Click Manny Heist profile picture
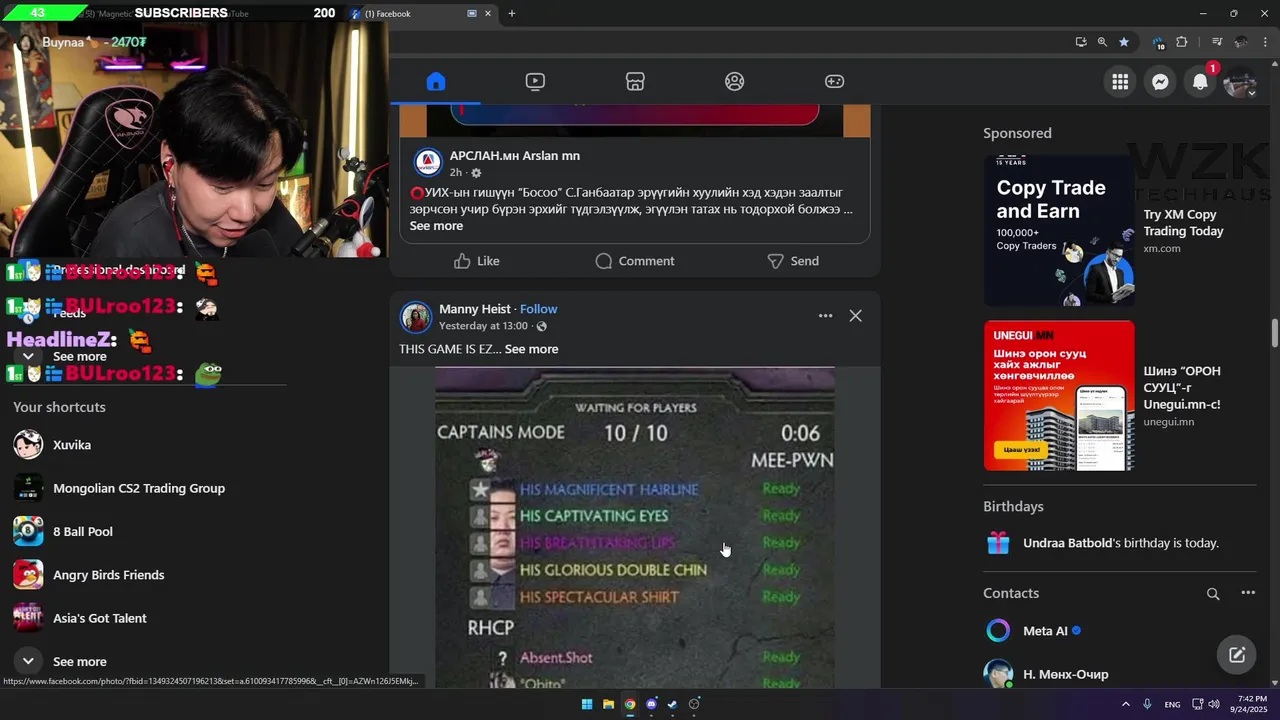The width and height of the screenshot is (1280, 720). (x=416, y=317)
